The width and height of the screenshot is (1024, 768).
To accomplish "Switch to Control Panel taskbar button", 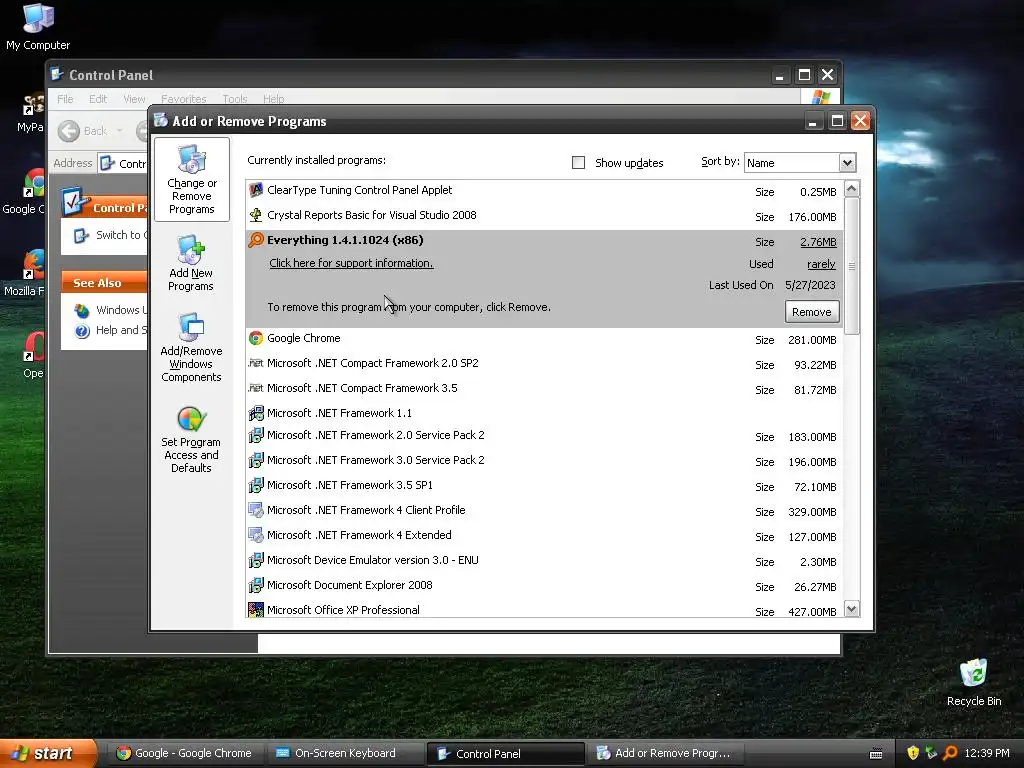I will tap(505, 754).
